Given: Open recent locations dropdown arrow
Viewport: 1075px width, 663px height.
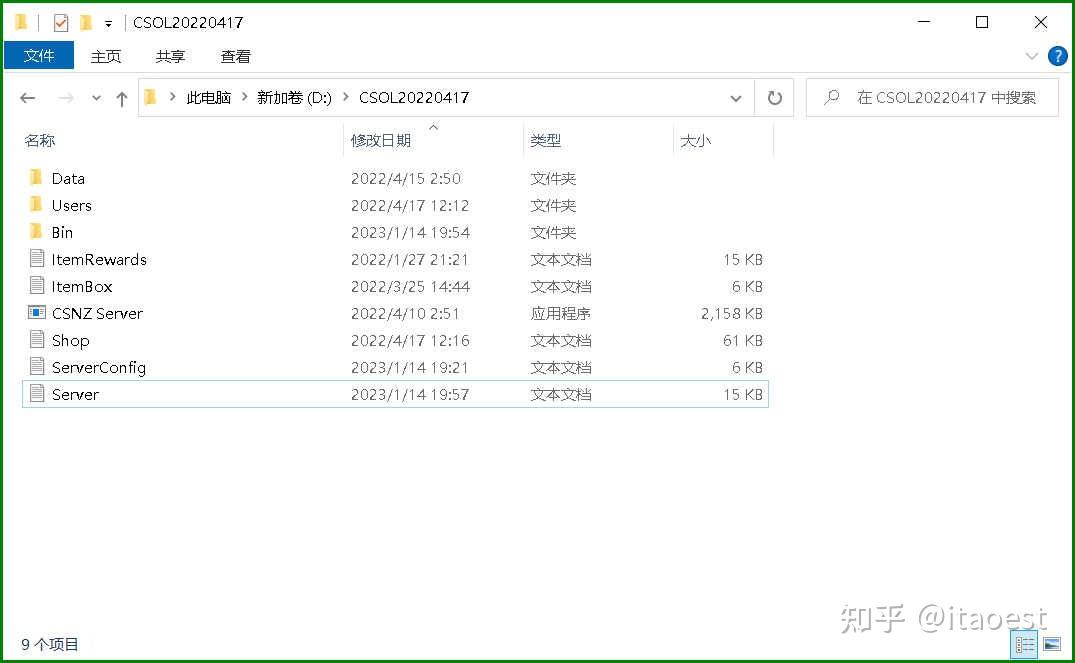Looking at the screenshot, I should tap(97, 98).
